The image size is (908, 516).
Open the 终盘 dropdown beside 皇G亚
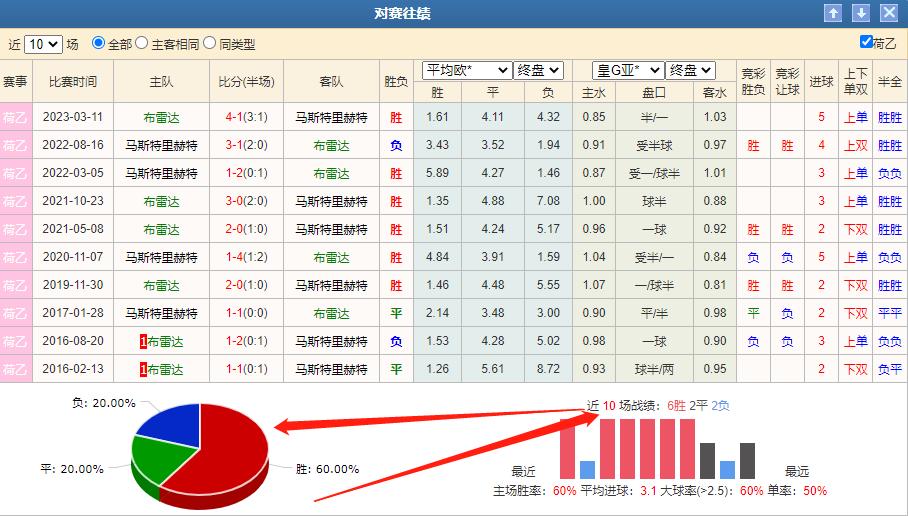690,71
